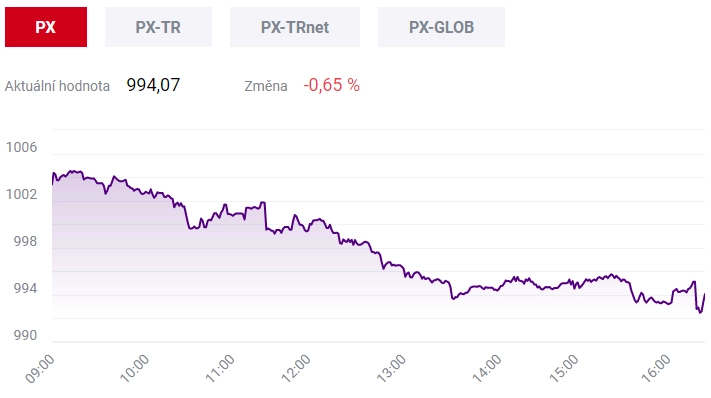Click the 12:00 time axis label
The width and height of the screenshot is (711, 398).
(x=296, y=369)
